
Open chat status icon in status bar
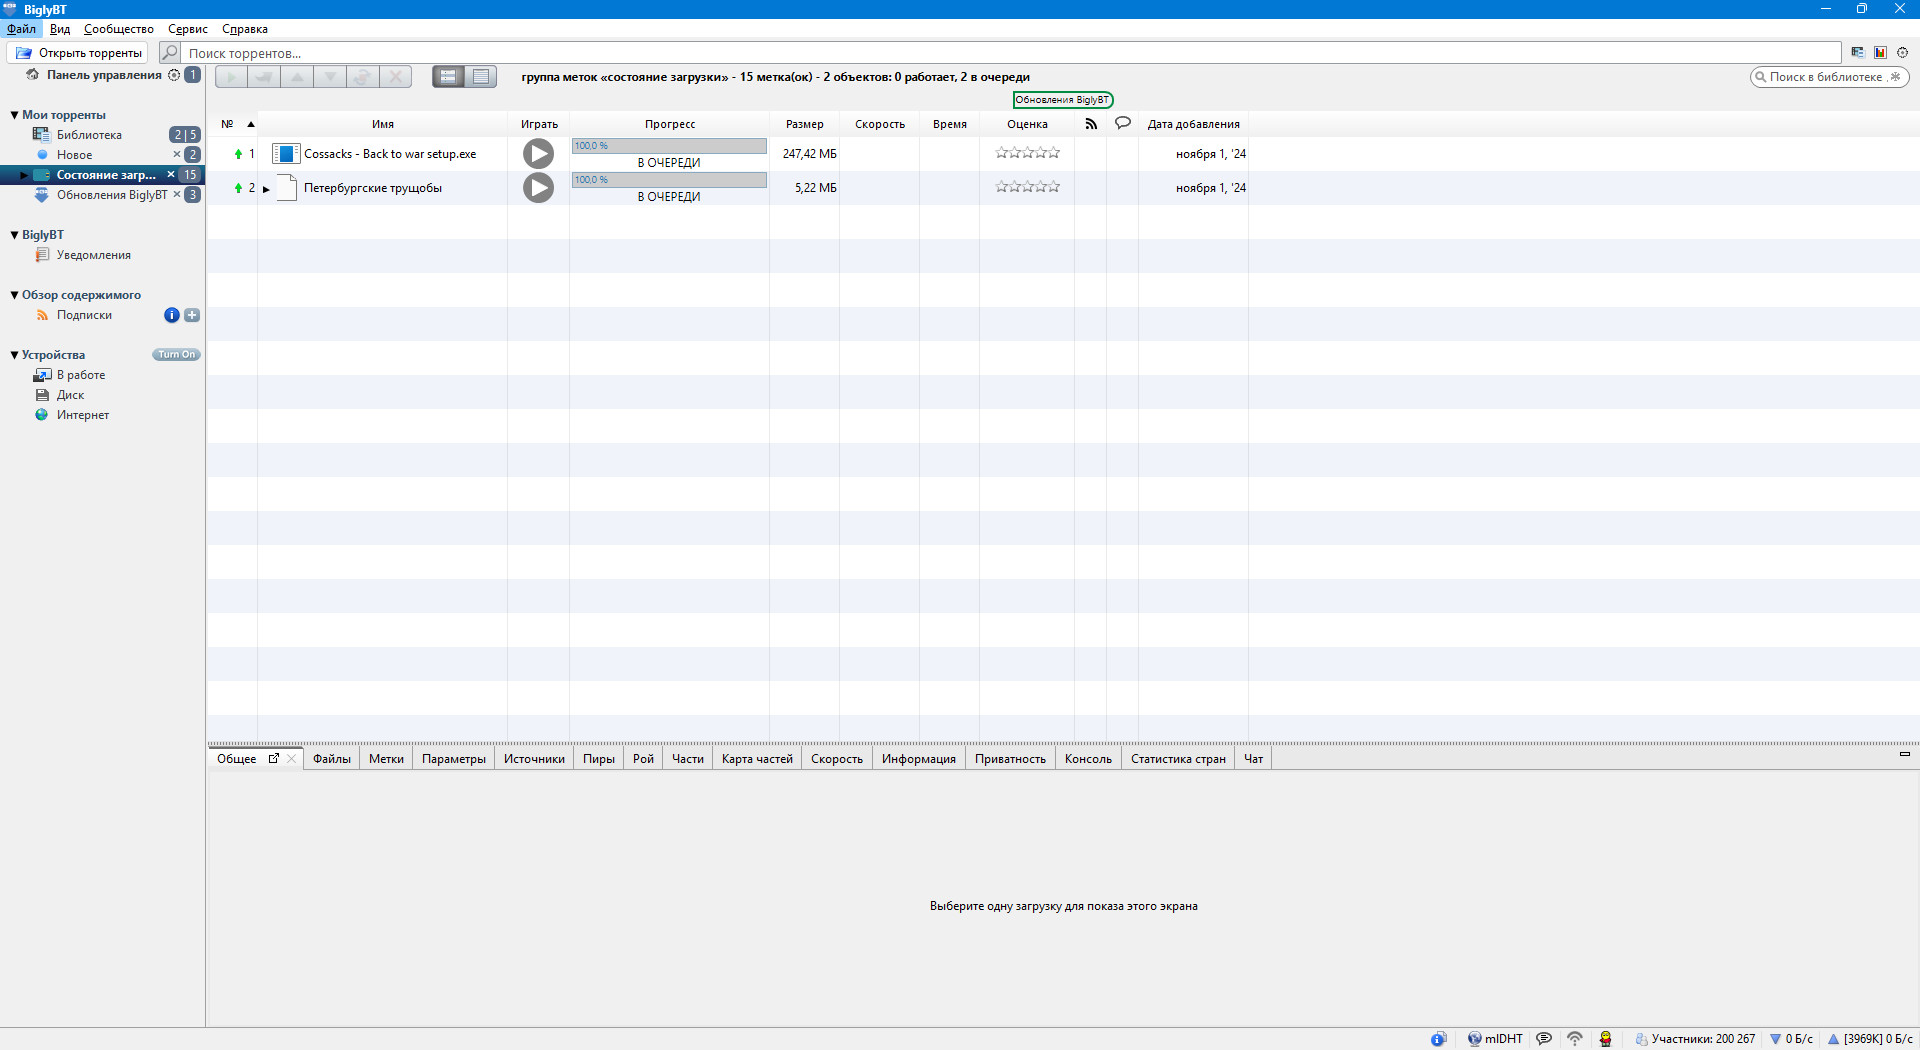click(1544, 1039)
